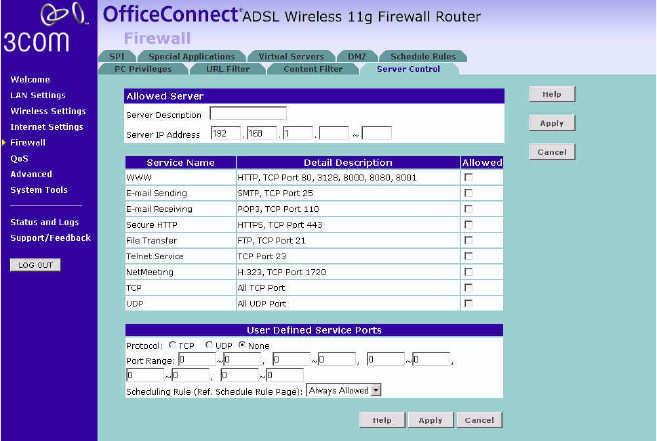657x441 pixels.
Task: Select the Server Control tab
Action: coord(408,69)
